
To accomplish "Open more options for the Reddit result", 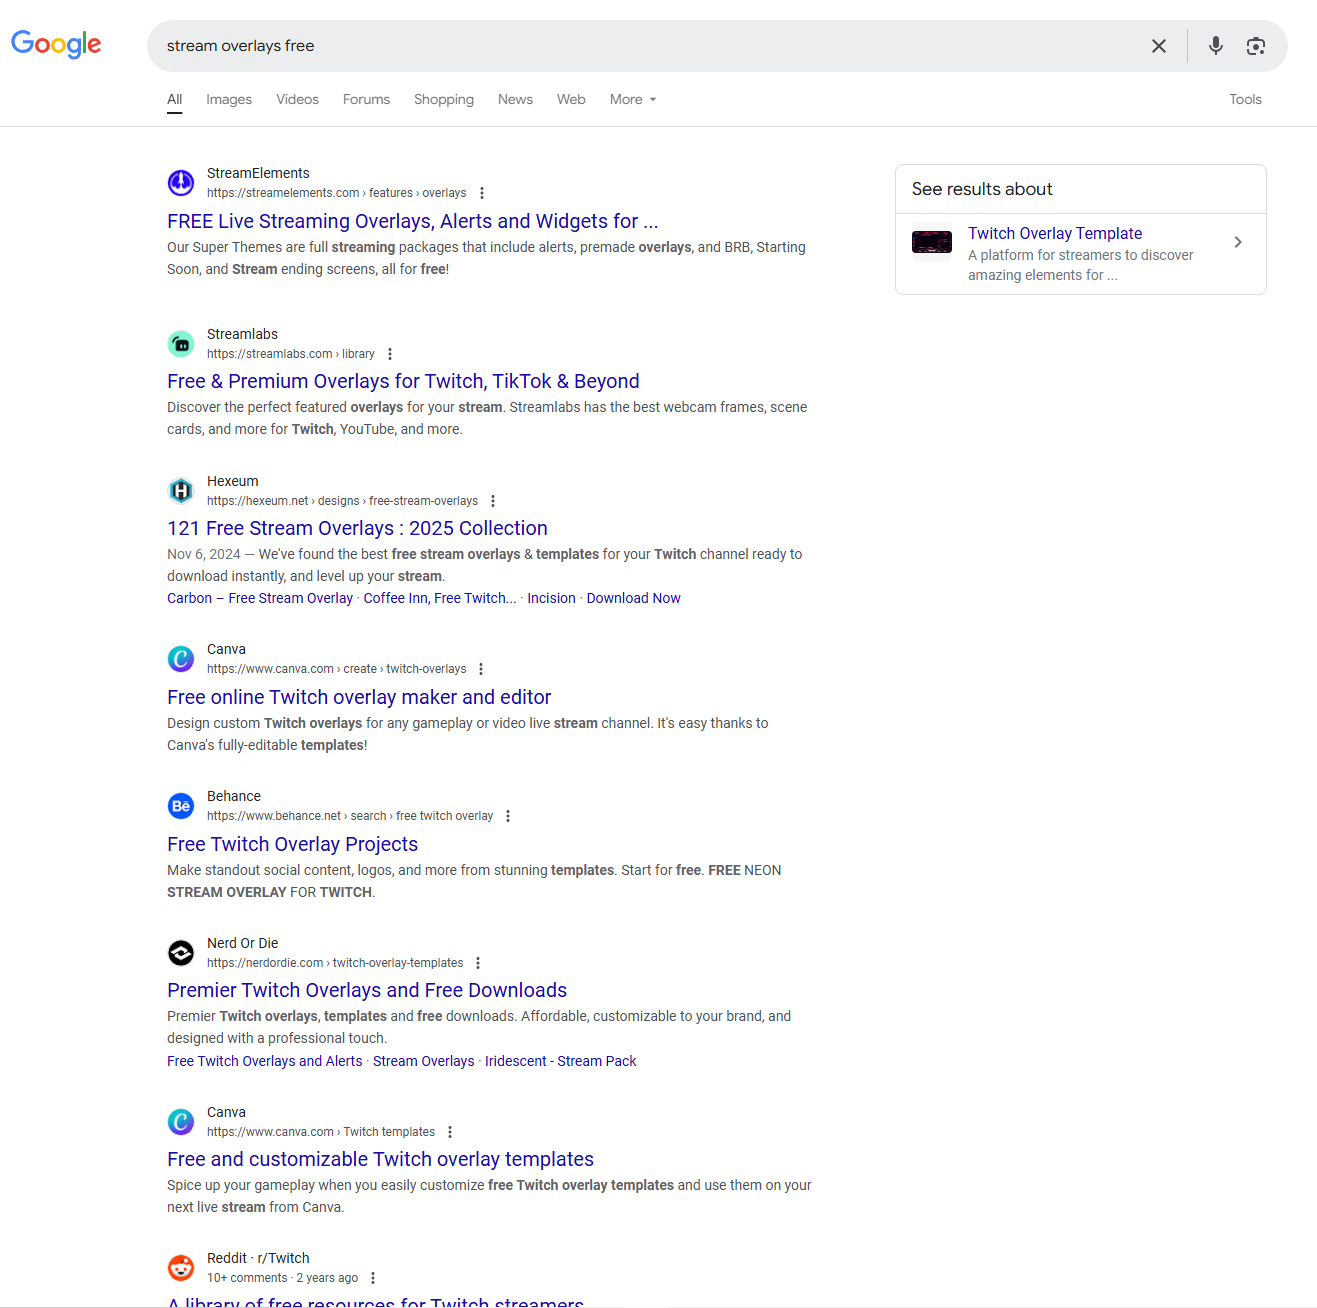I will [373, 1278].
